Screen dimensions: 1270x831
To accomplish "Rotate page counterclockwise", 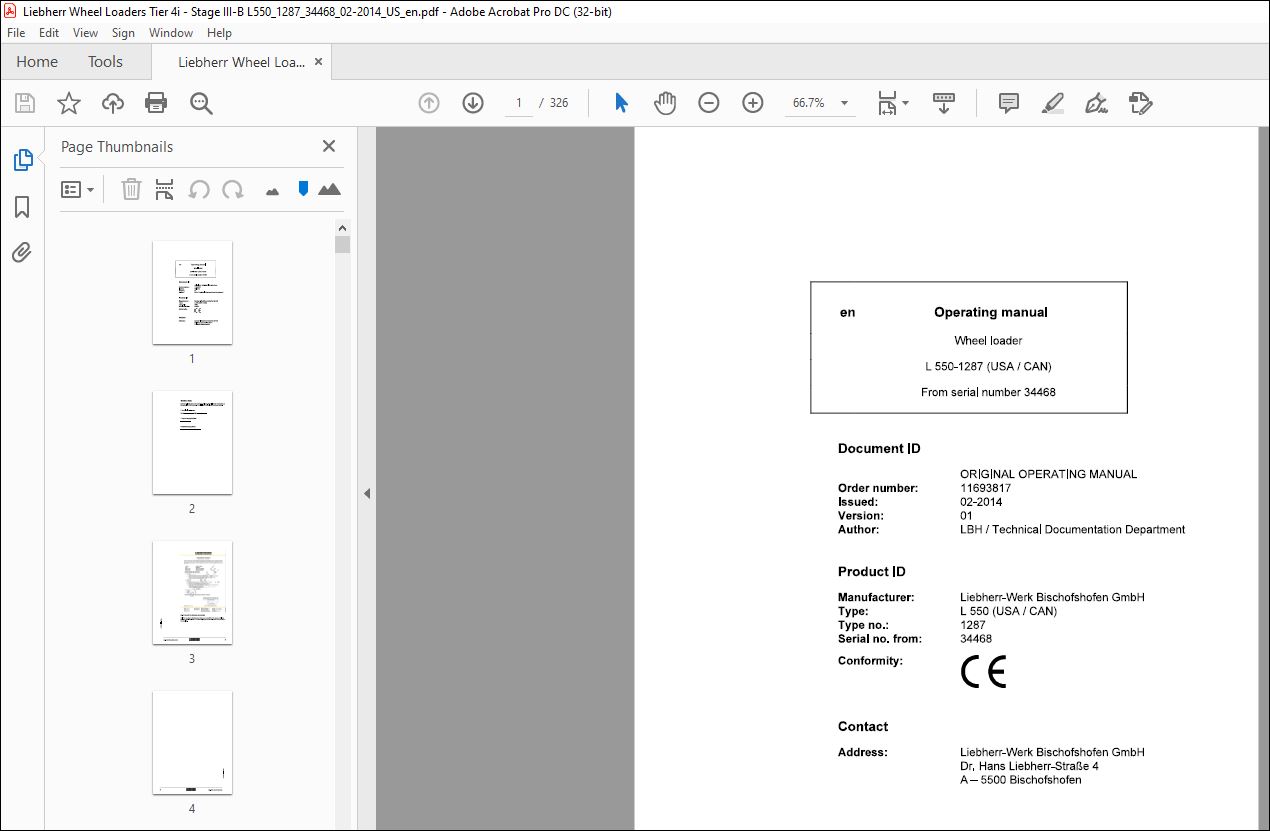I will click(x=199, y=189).
